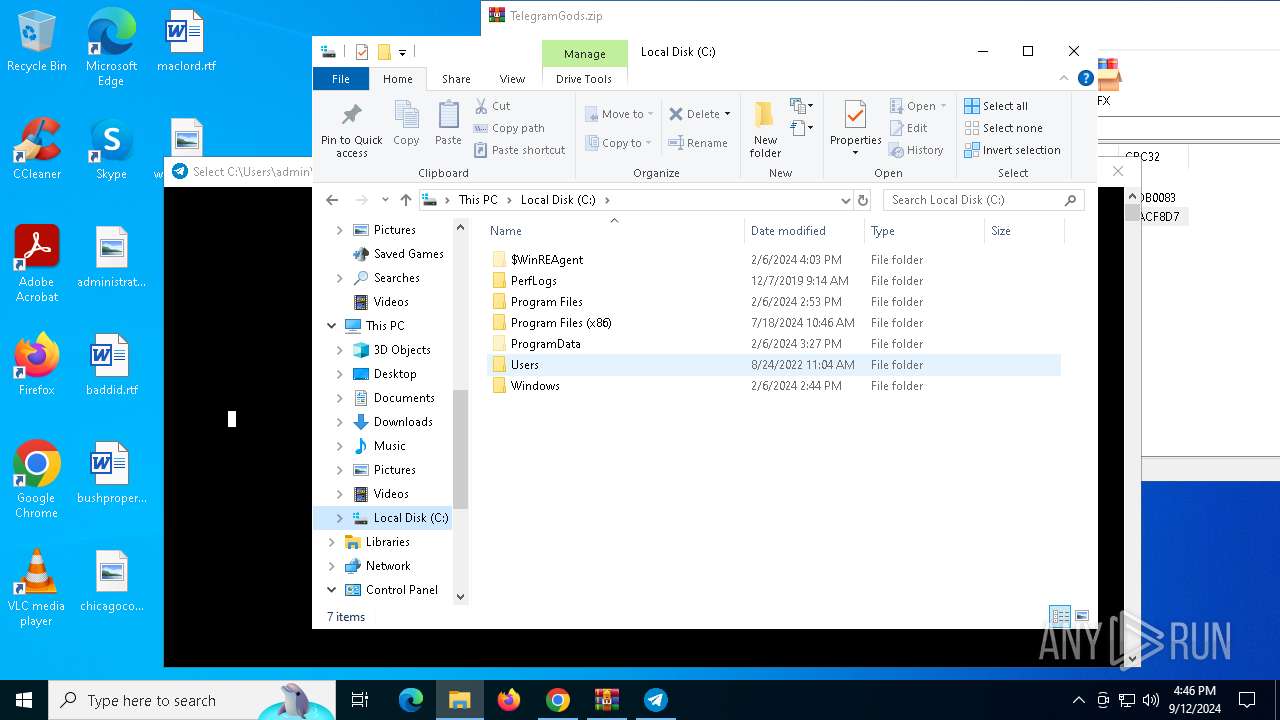This screenshot has height=720, width=1280.
Task: Select Network in navigation pane
Action: [388, 566]
